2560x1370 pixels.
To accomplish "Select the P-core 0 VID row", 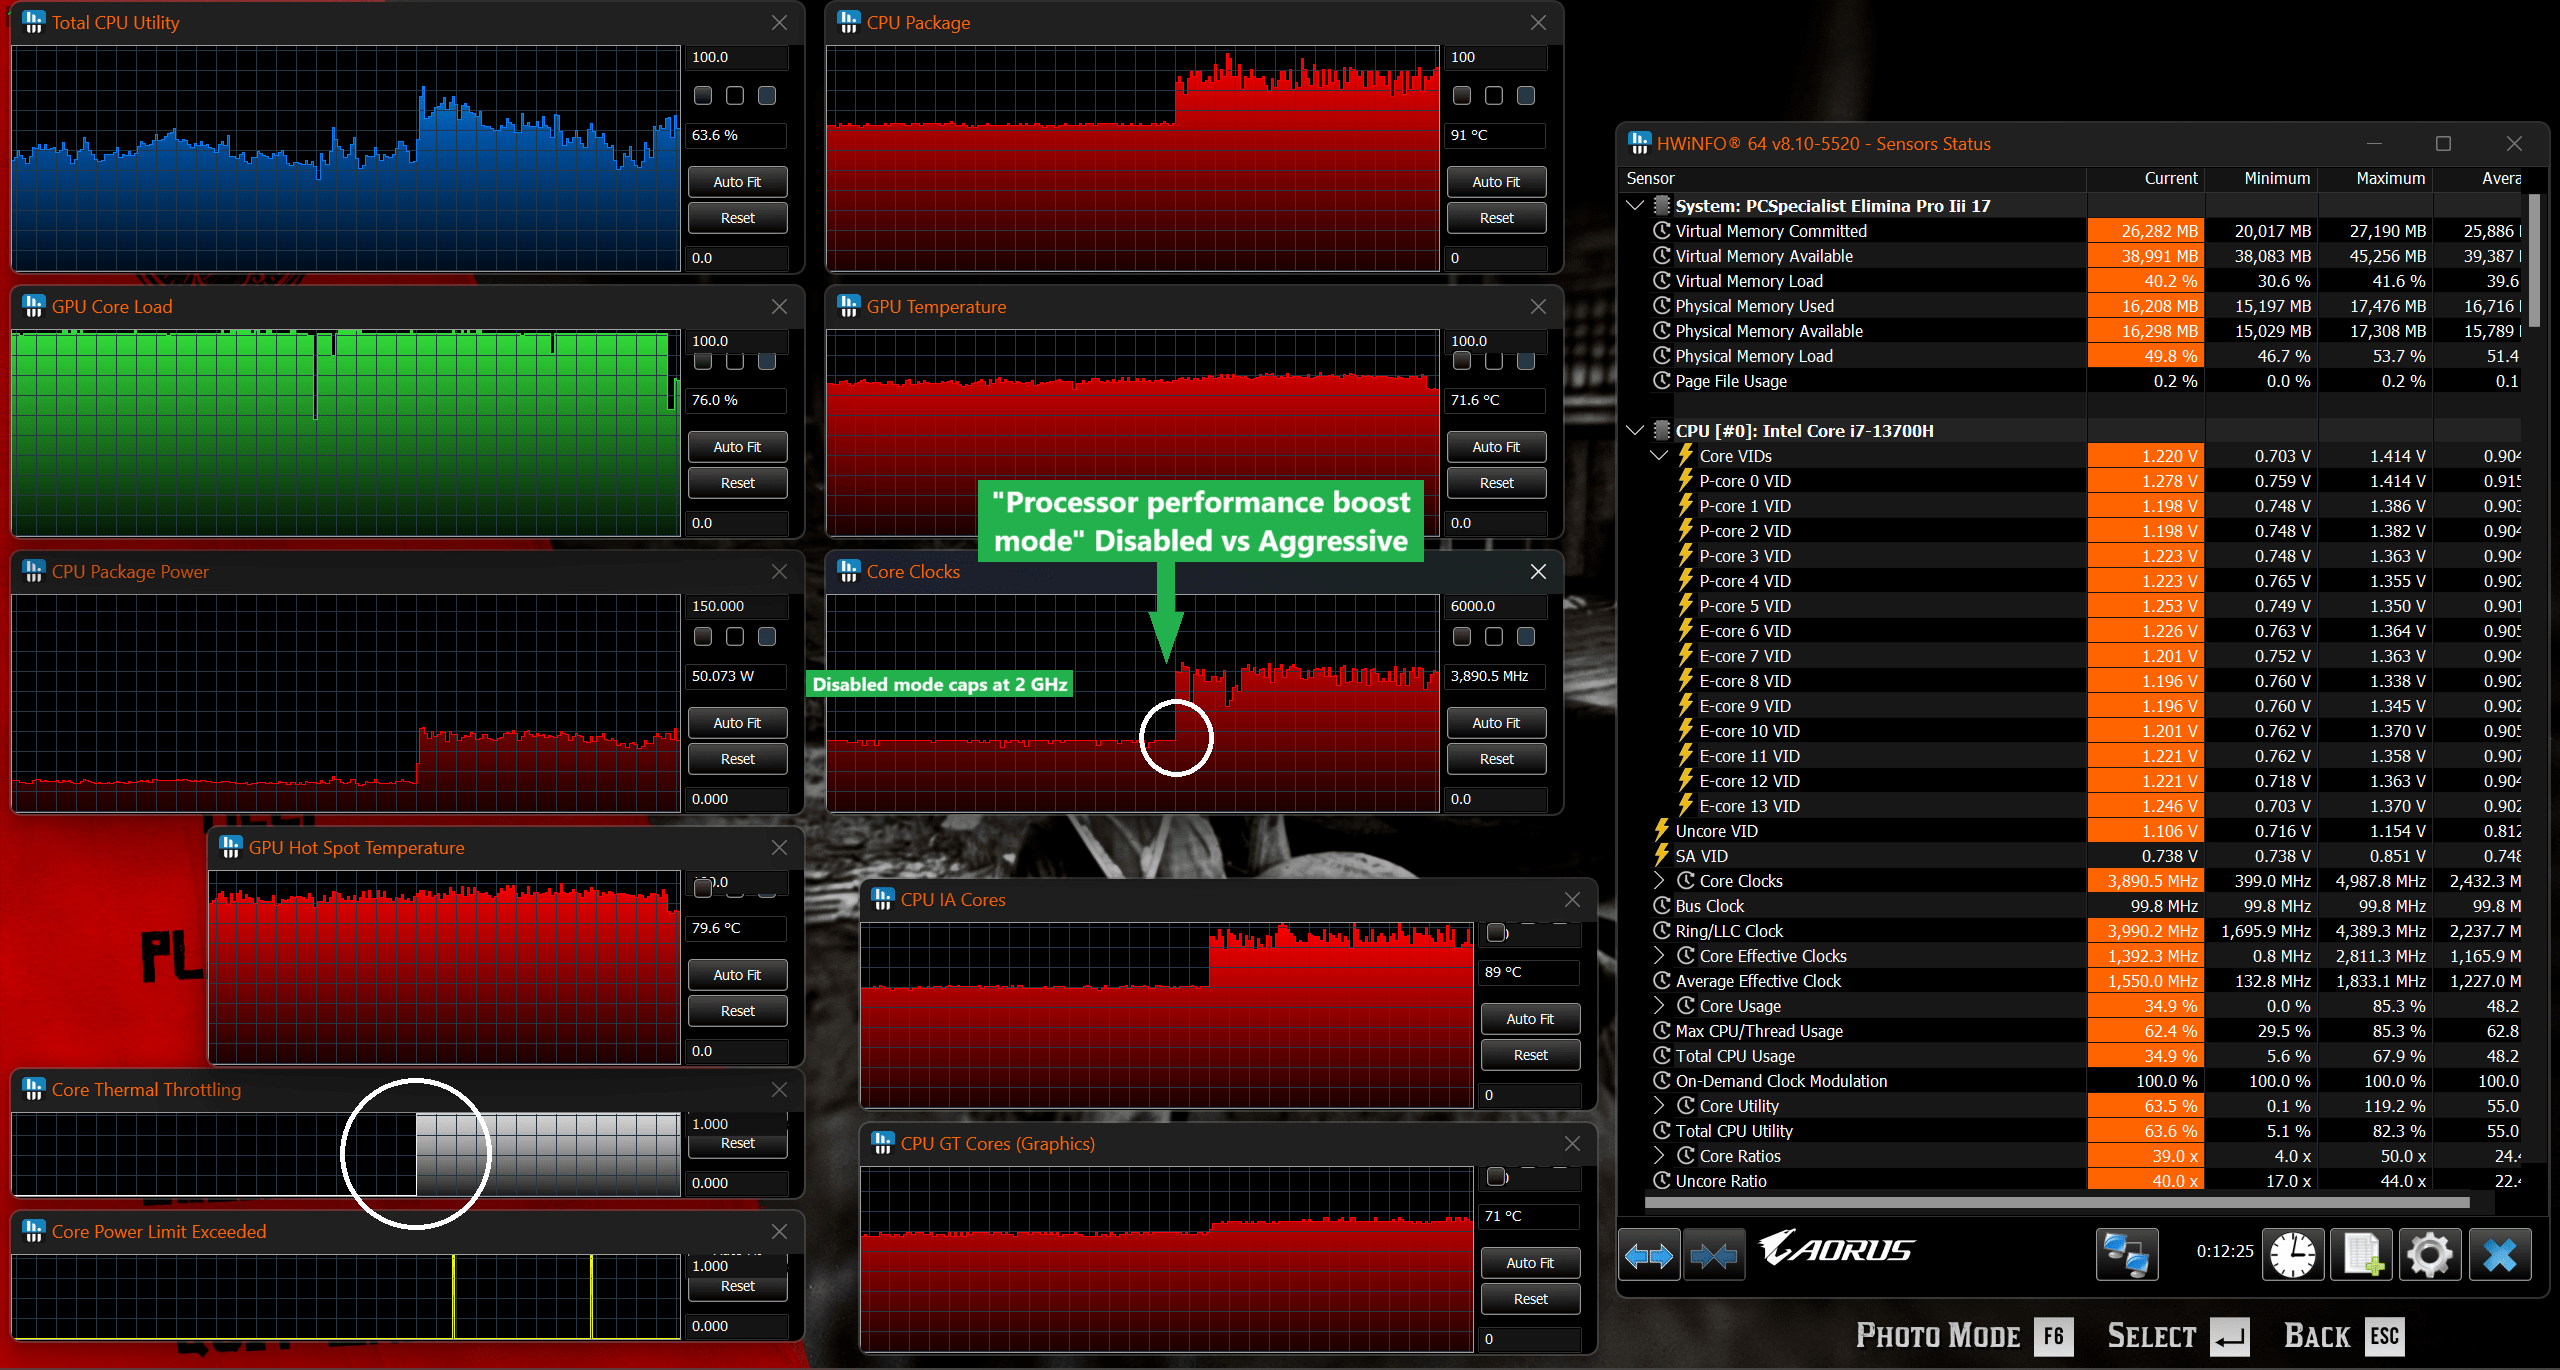I will point(2070,481).
